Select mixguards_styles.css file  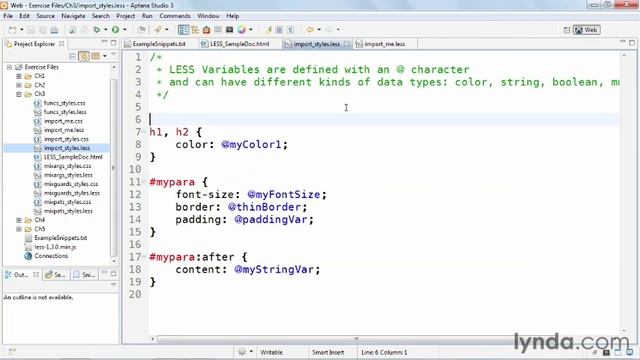[71, 184]
